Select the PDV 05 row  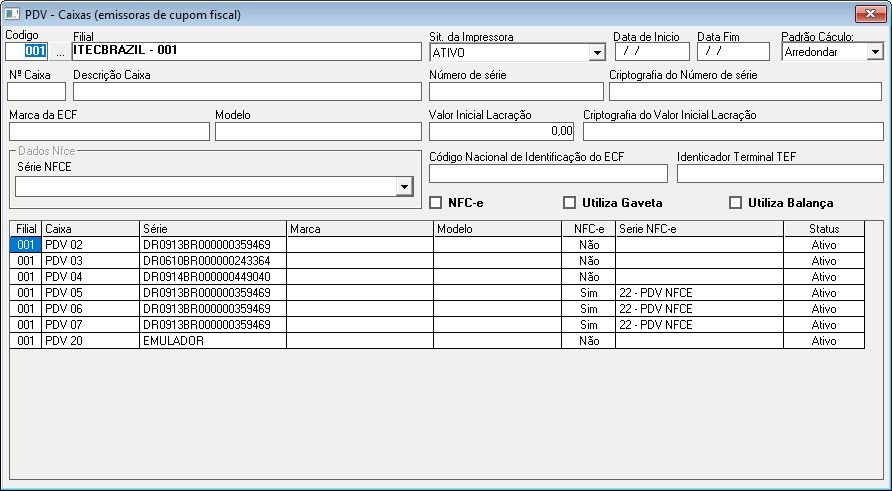pos(437,292)
